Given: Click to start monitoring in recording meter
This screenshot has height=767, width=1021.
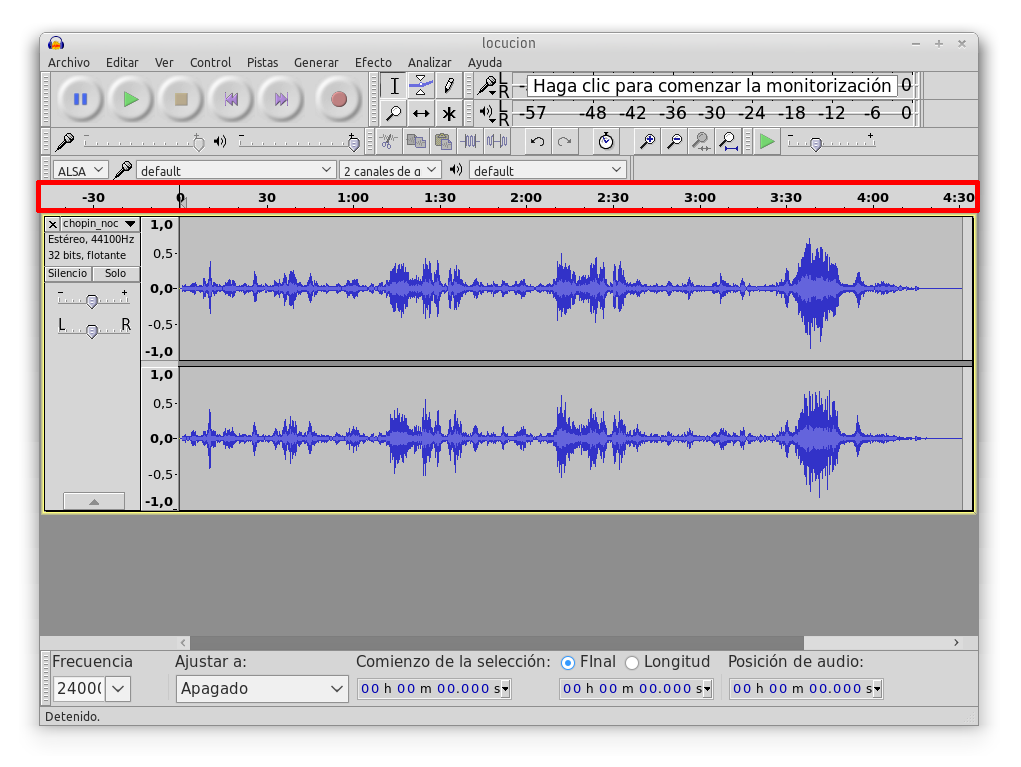Looking at the screenshot, I should pyautogui.click(x=712, y=86).
